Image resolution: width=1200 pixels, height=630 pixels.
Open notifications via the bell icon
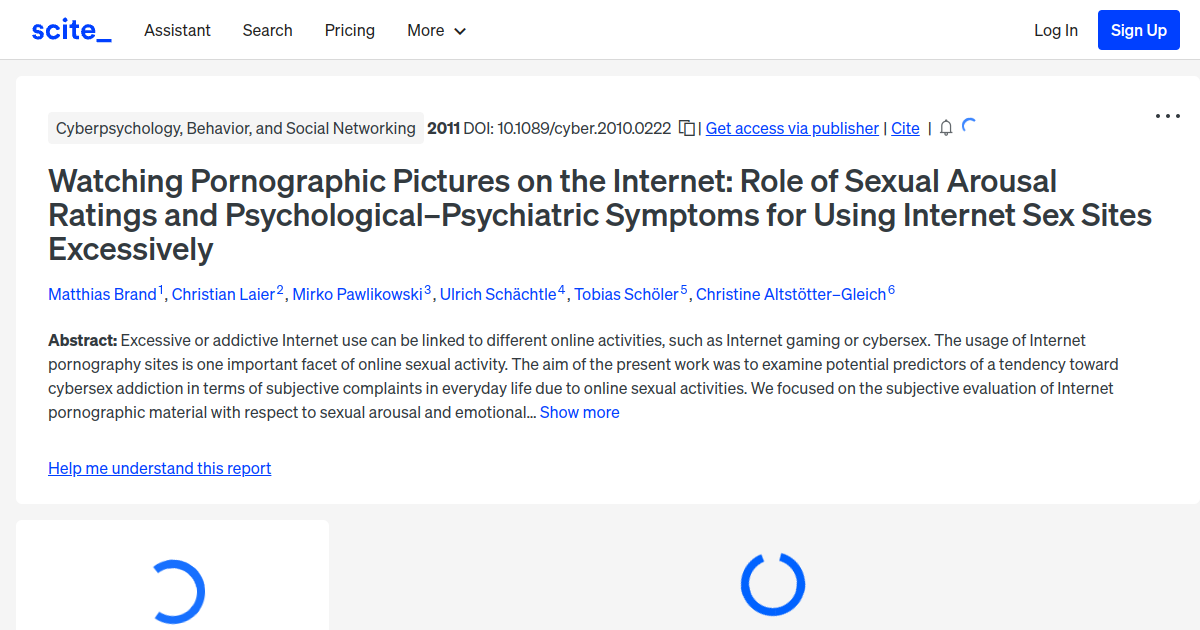click(944, 128)
